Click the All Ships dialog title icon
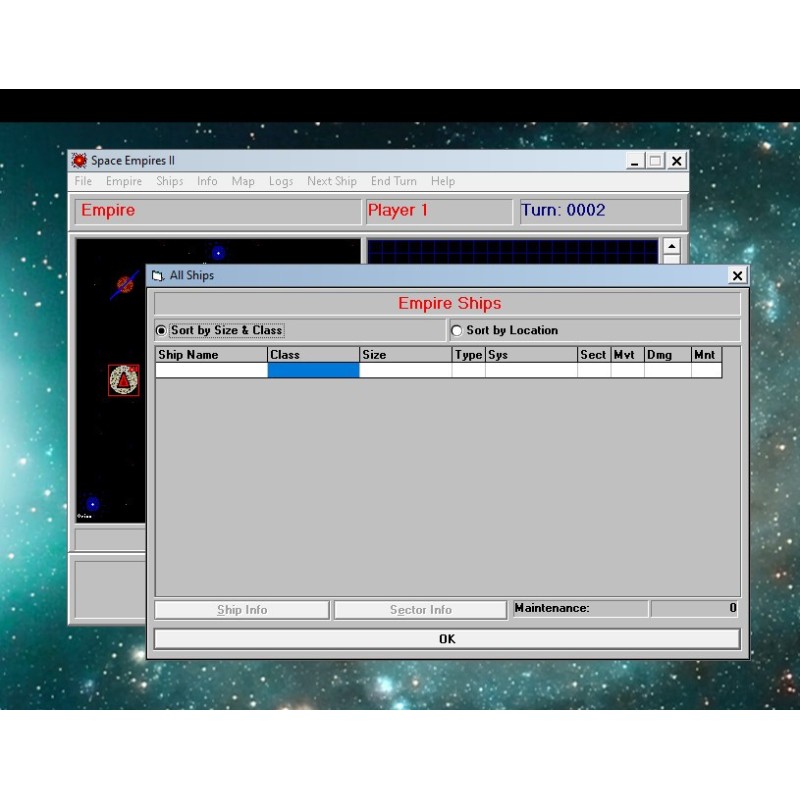The image size is (800, 800). coord(158,276)
